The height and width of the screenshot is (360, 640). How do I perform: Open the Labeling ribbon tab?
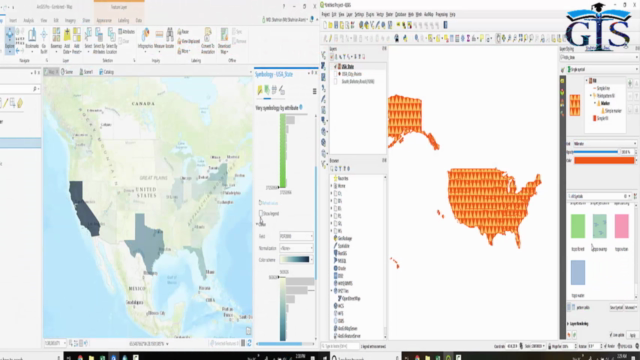point(123,20)
